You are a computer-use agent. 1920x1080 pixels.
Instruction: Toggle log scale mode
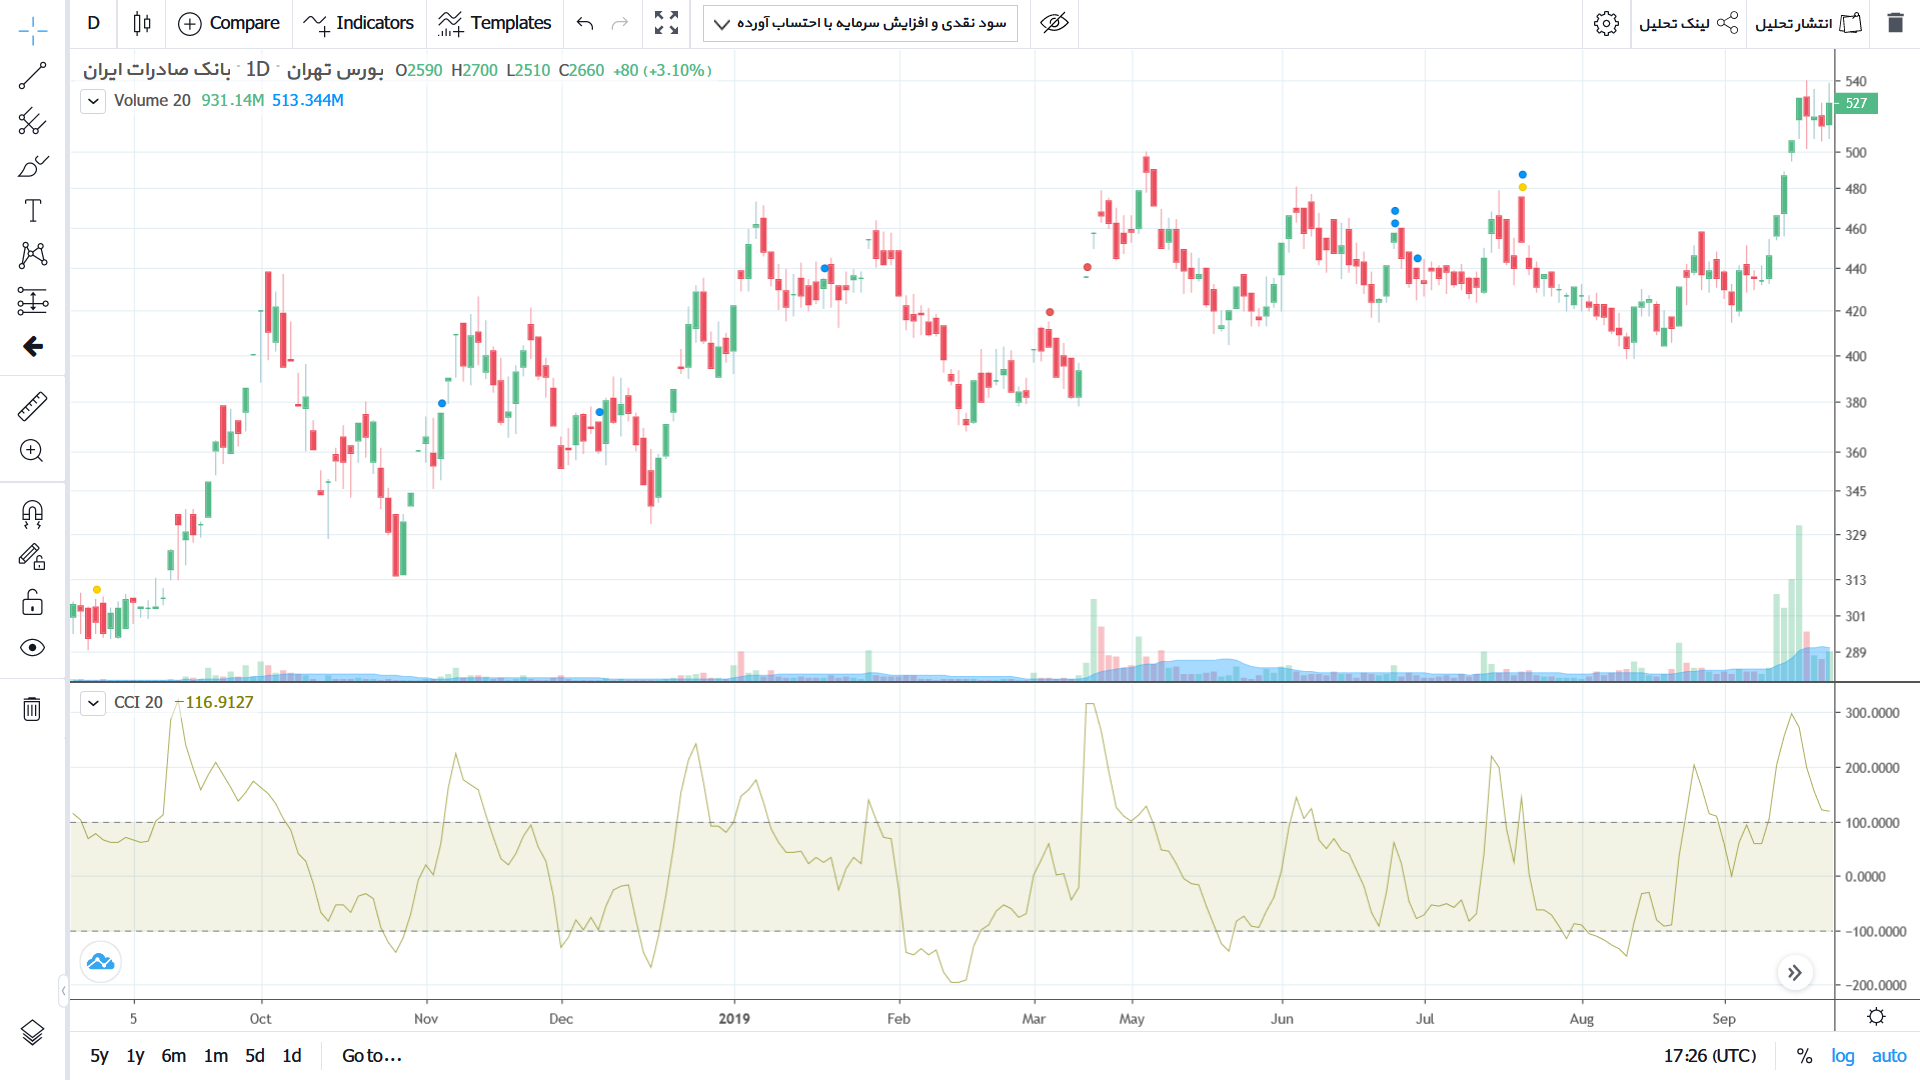(x=1843, y=1056)
